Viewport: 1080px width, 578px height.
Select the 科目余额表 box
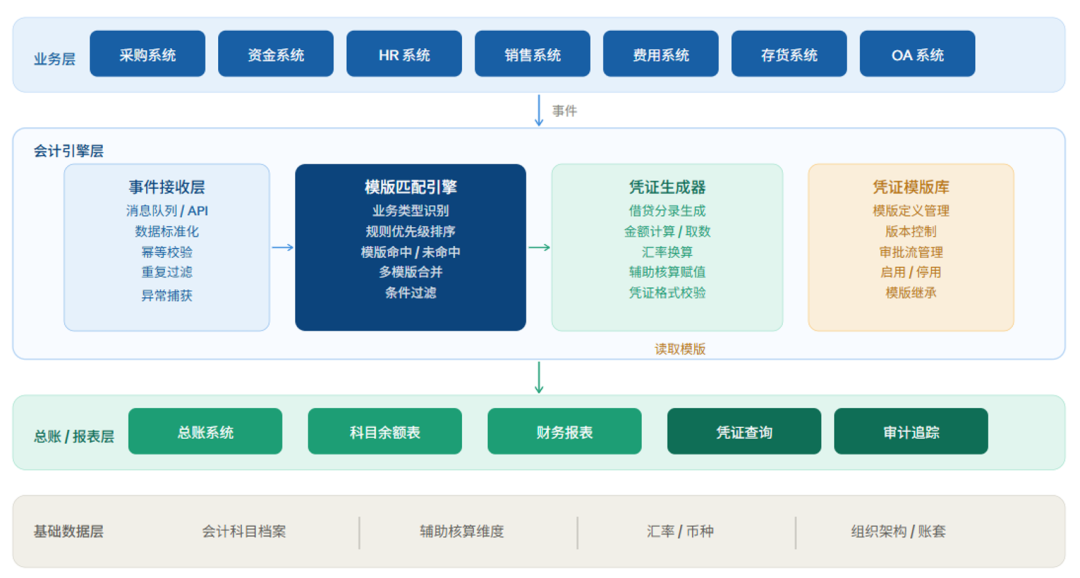click(x=385, y=431)
